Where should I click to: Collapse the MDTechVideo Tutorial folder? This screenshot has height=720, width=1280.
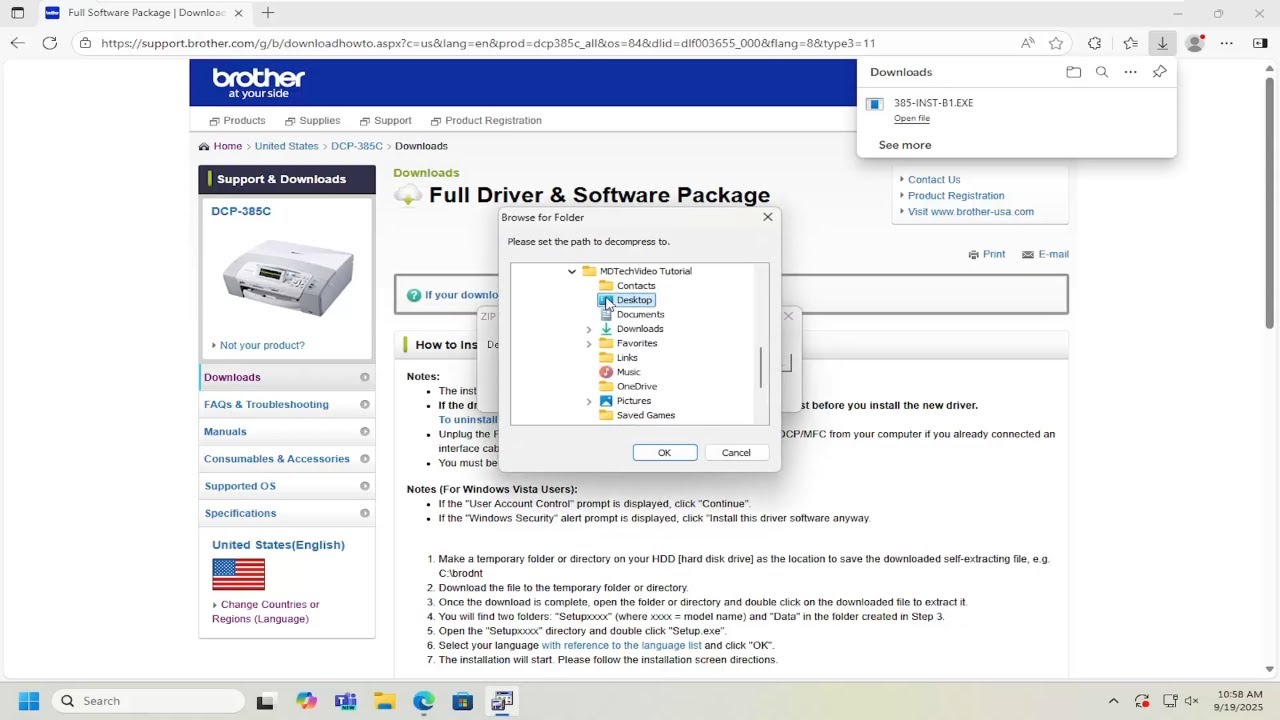point(572,271)
